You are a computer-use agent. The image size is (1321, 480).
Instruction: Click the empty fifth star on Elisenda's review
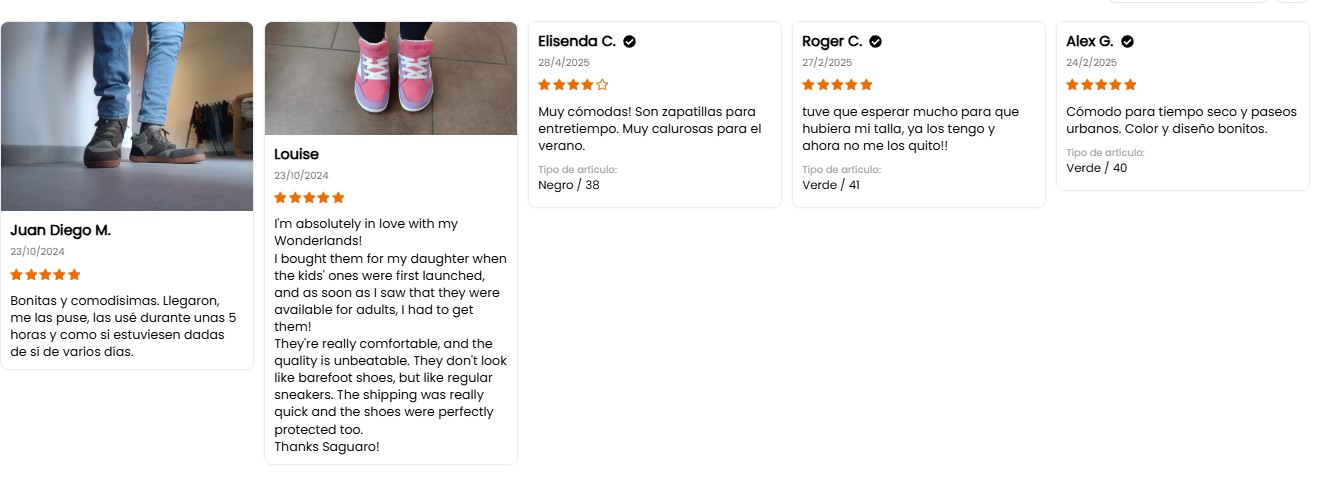[602, 85]
